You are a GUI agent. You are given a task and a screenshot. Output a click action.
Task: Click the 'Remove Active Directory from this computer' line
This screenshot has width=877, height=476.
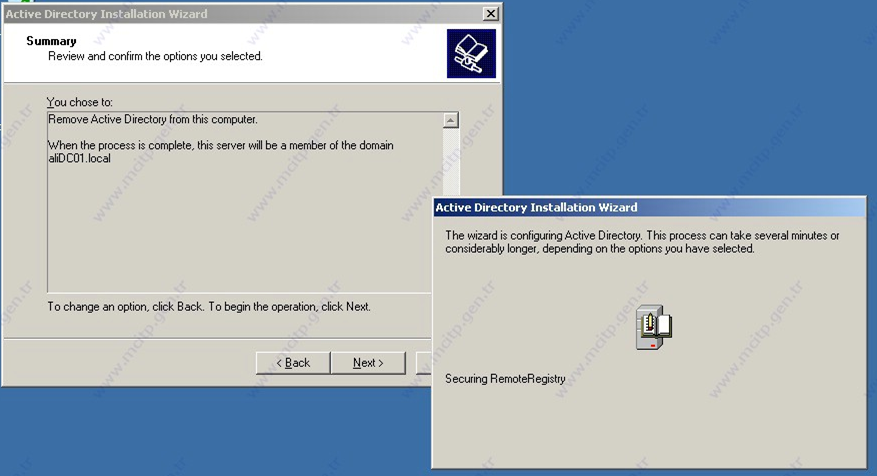coord(153,119)
